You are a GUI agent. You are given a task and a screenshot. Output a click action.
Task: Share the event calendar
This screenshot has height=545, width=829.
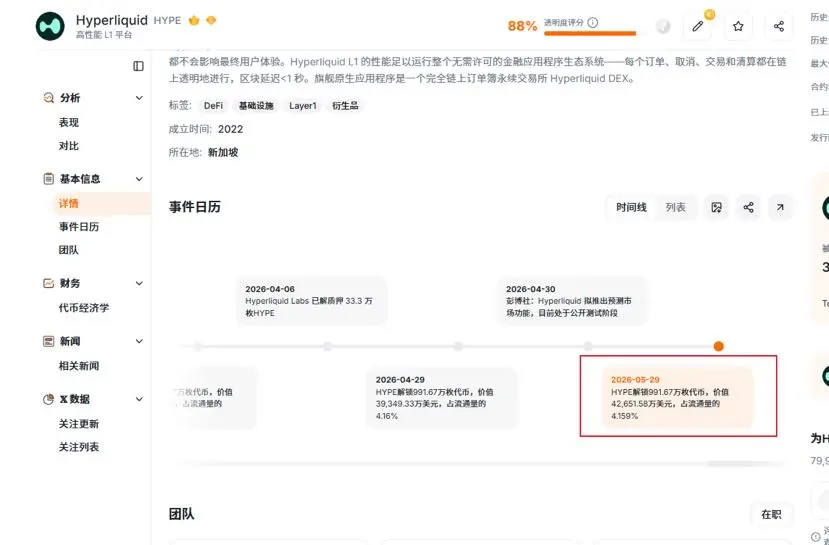(x=748, y=207)
